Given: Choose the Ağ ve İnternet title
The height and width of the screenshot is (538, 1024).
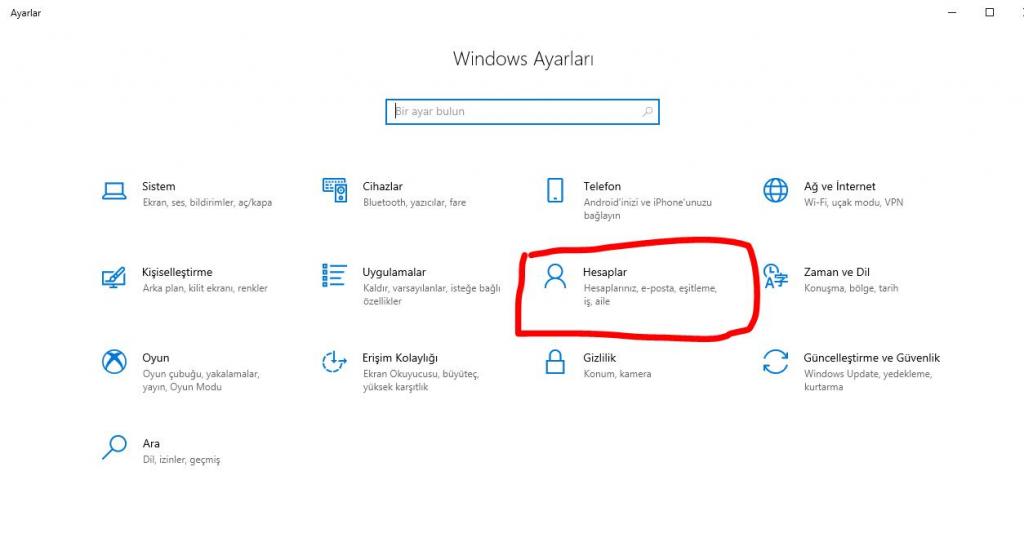Looking at the screenshot, I should point(840,186).
